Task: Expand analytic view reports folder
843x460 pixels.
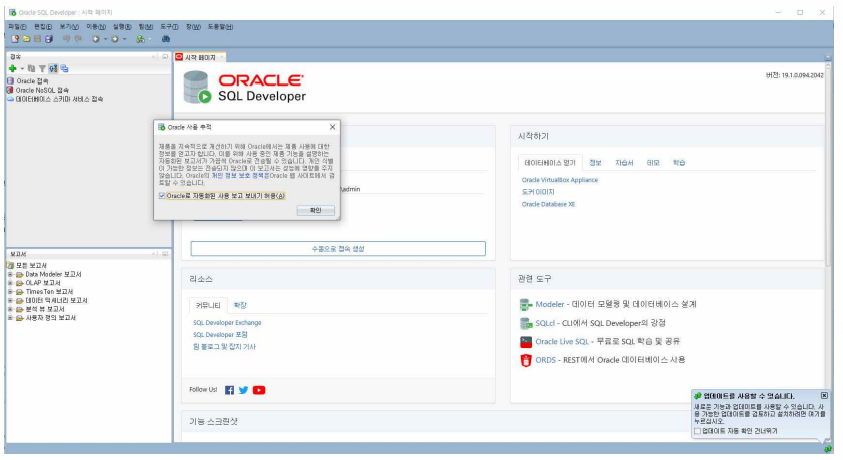Action: 10,309
